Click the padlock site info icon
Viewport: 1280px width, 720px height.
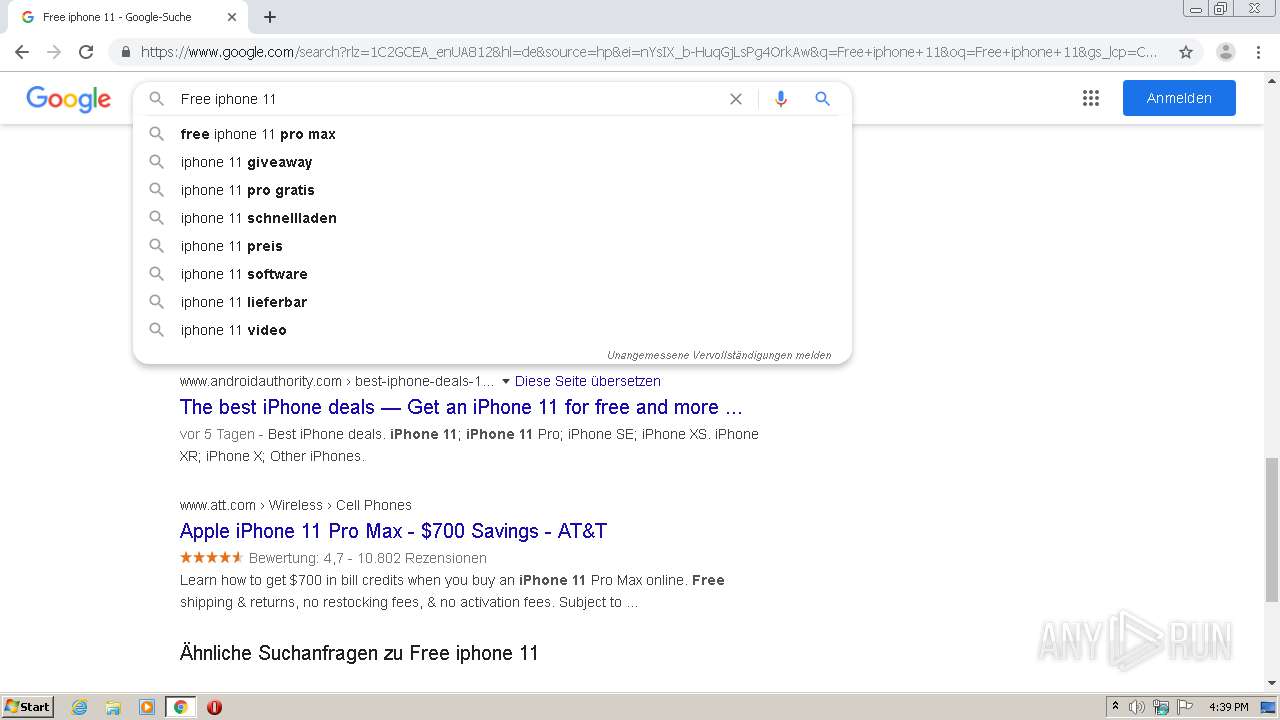(125, 52)
